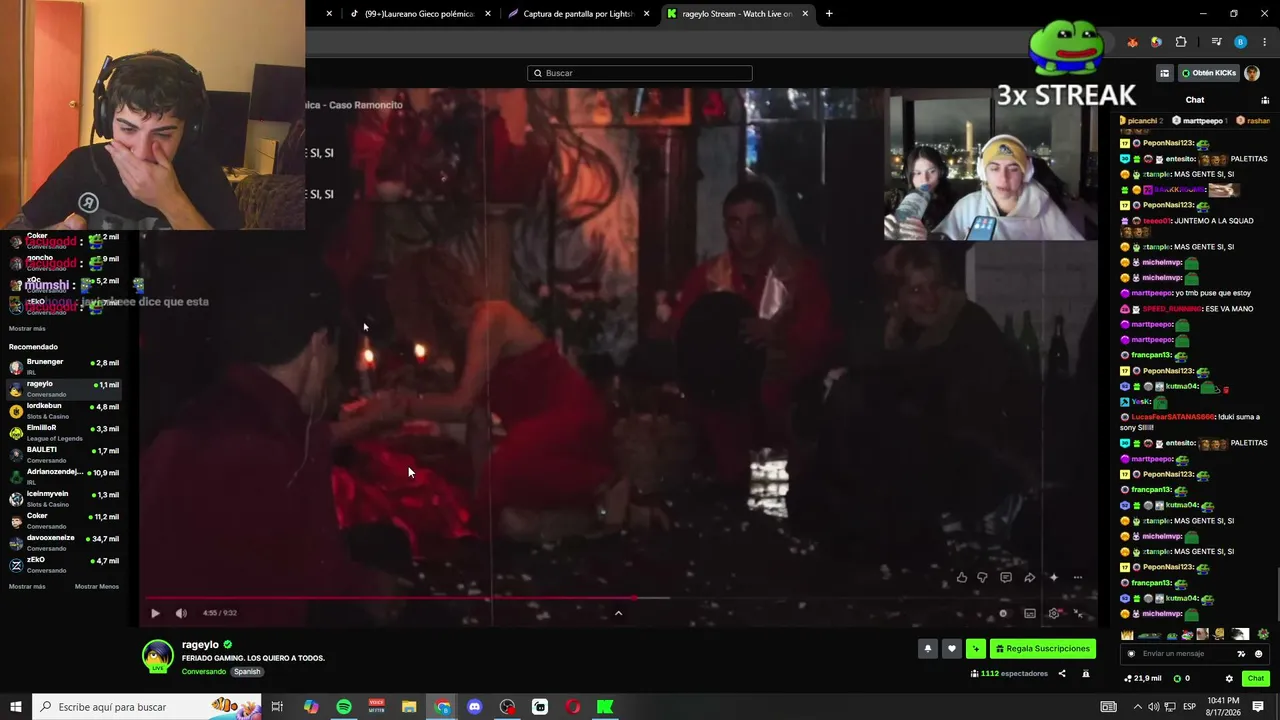Open the Chat panel tab header

coord(1195,100)
